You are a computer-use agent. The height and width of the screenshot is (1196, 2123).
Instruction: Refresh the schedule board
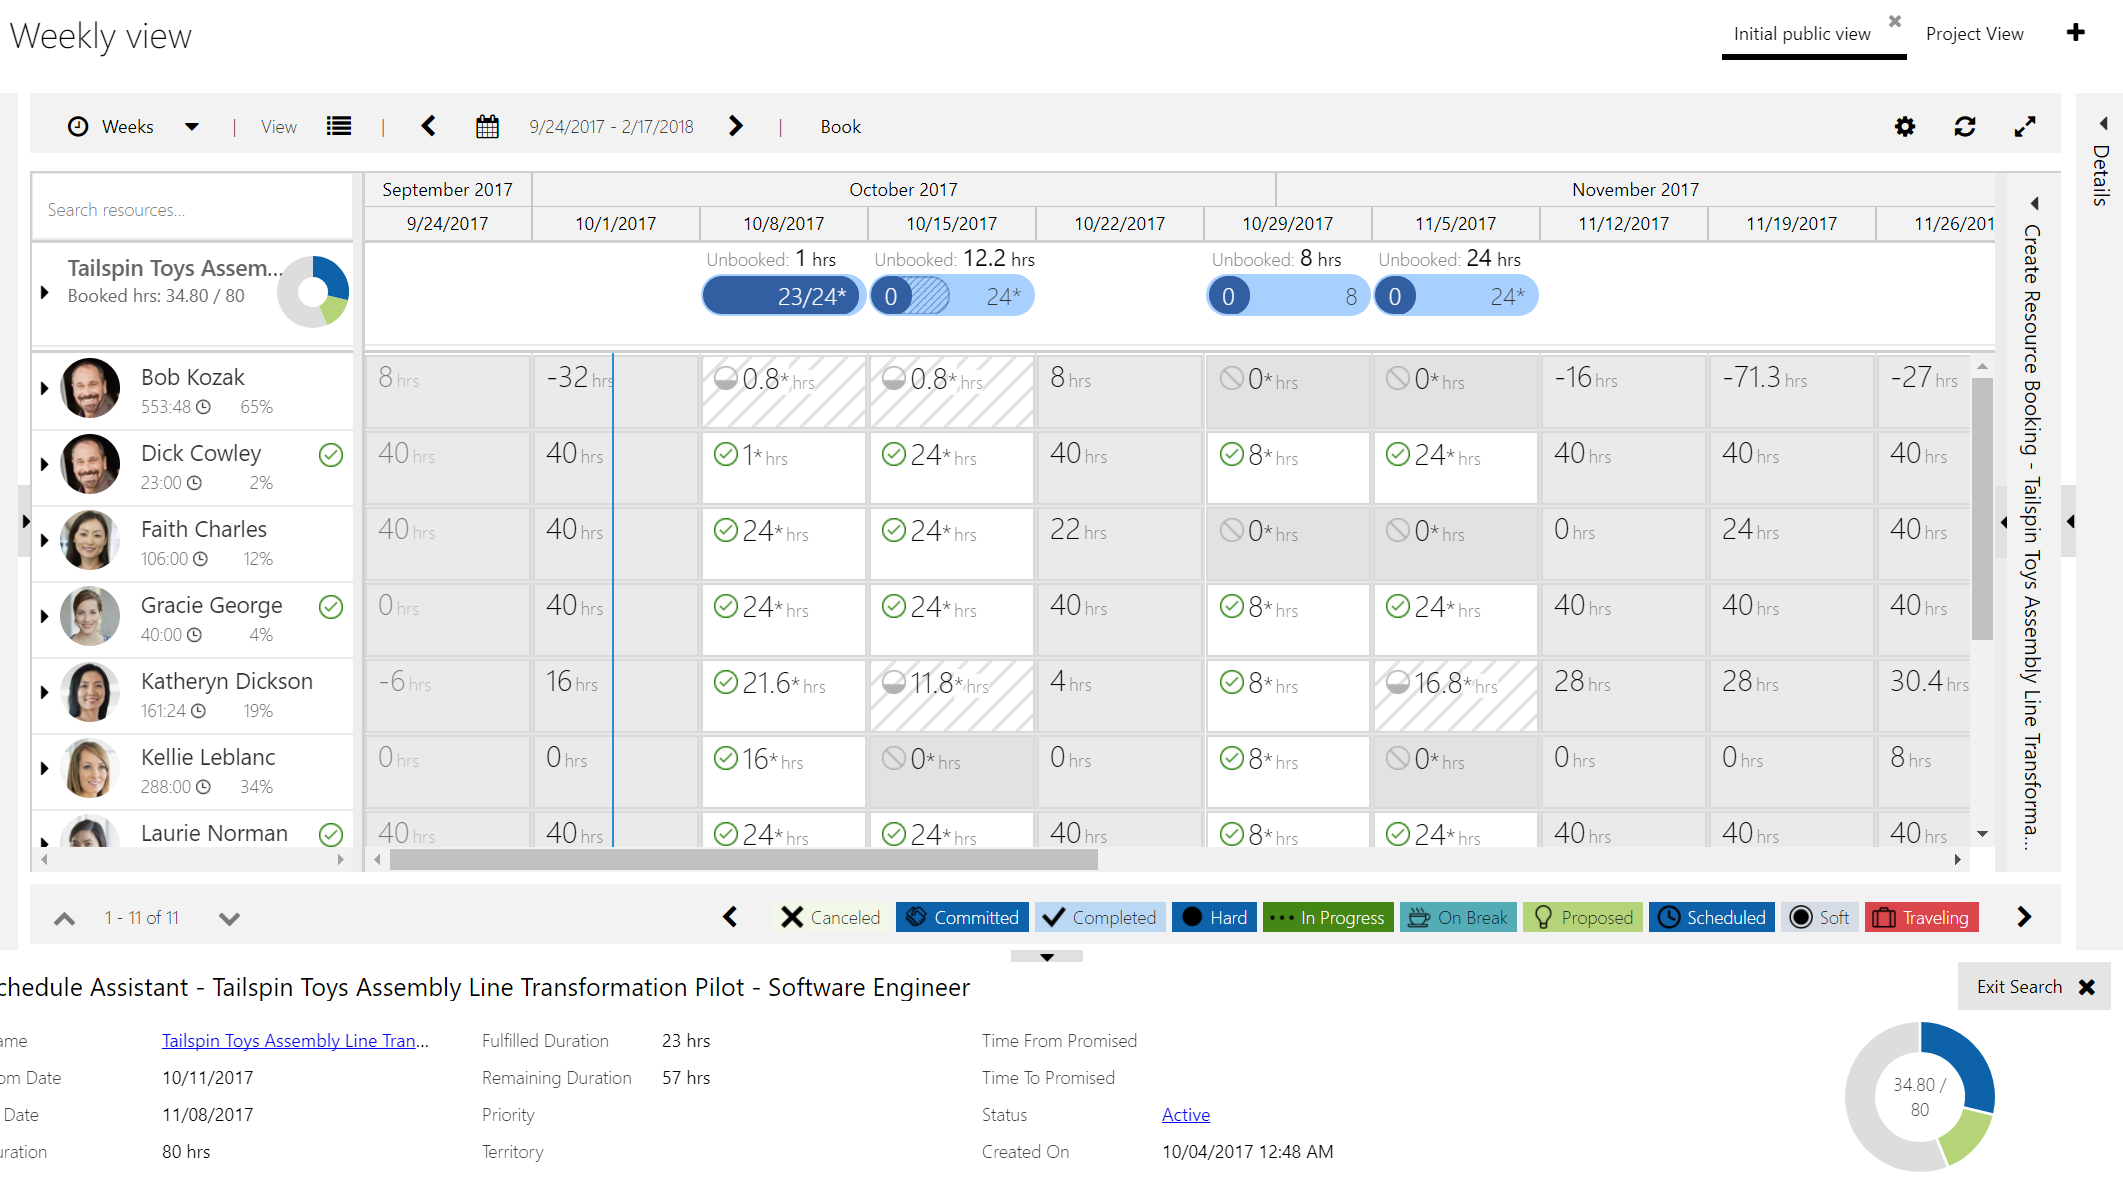coord(1965,127)
